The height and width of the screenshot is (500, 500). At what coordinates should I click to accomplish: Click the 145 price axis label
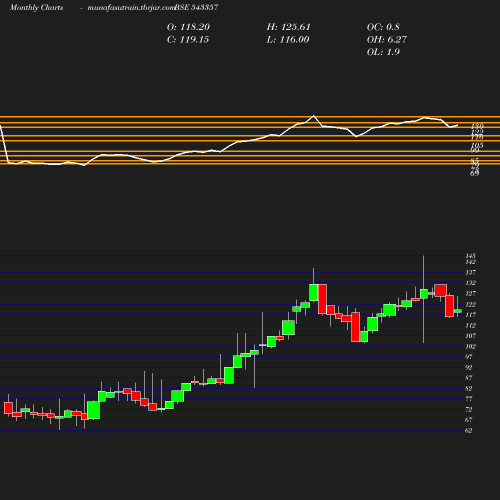pos(471,256)
